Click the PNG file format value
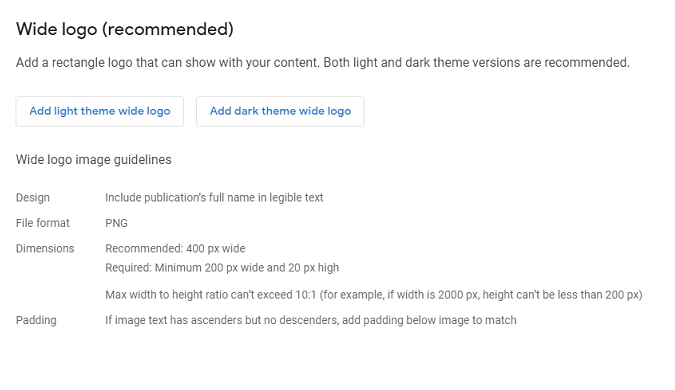 pyautogui.click(x=116, y=223)
